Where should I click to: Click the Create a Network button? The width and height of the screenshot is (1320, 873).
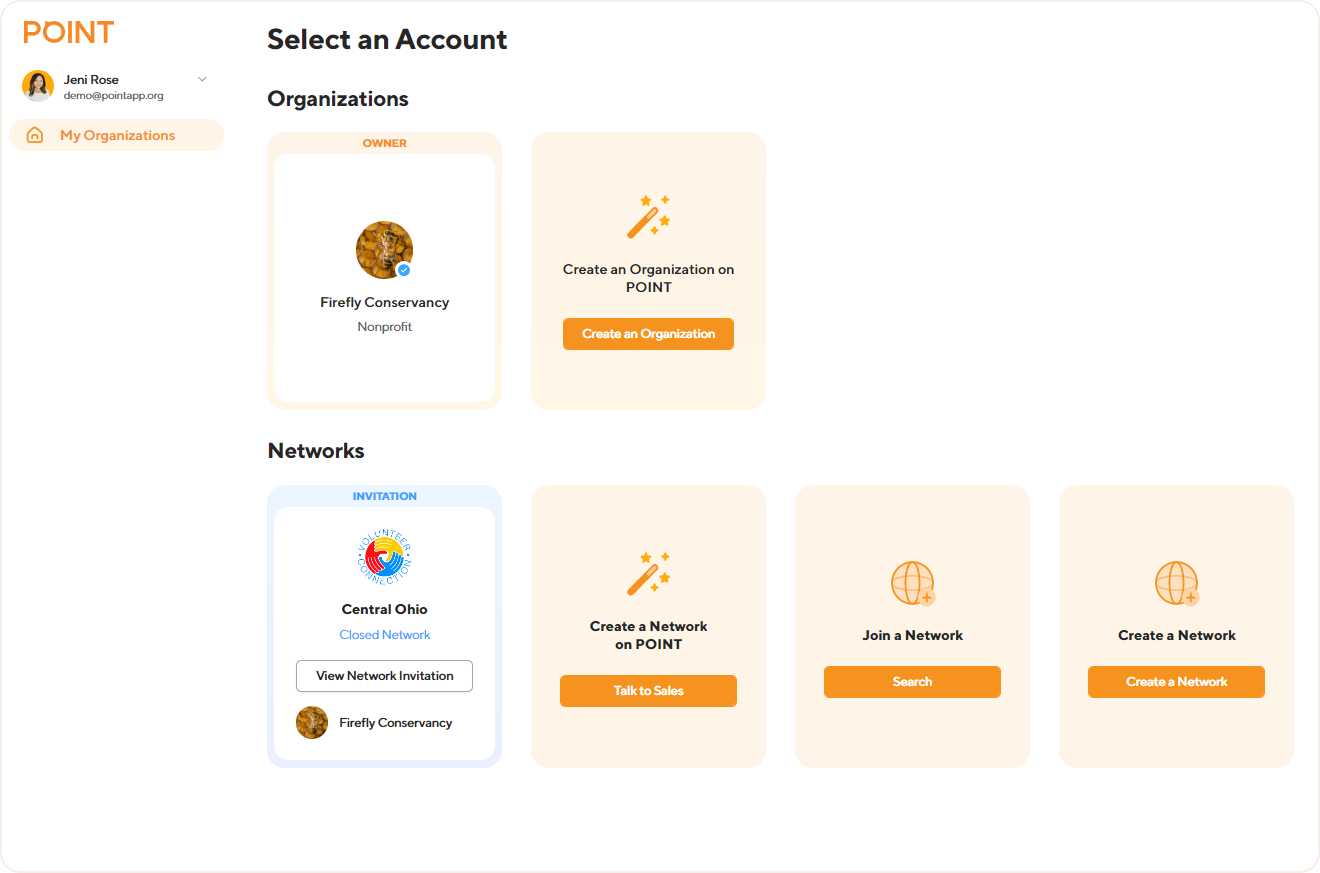(1176, 681)
